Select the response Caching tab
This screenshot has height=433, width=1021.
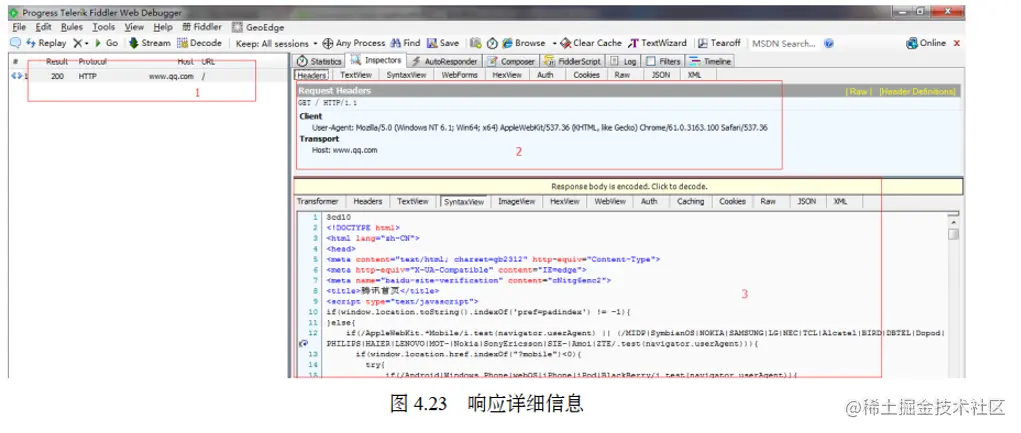click(690, 202)
